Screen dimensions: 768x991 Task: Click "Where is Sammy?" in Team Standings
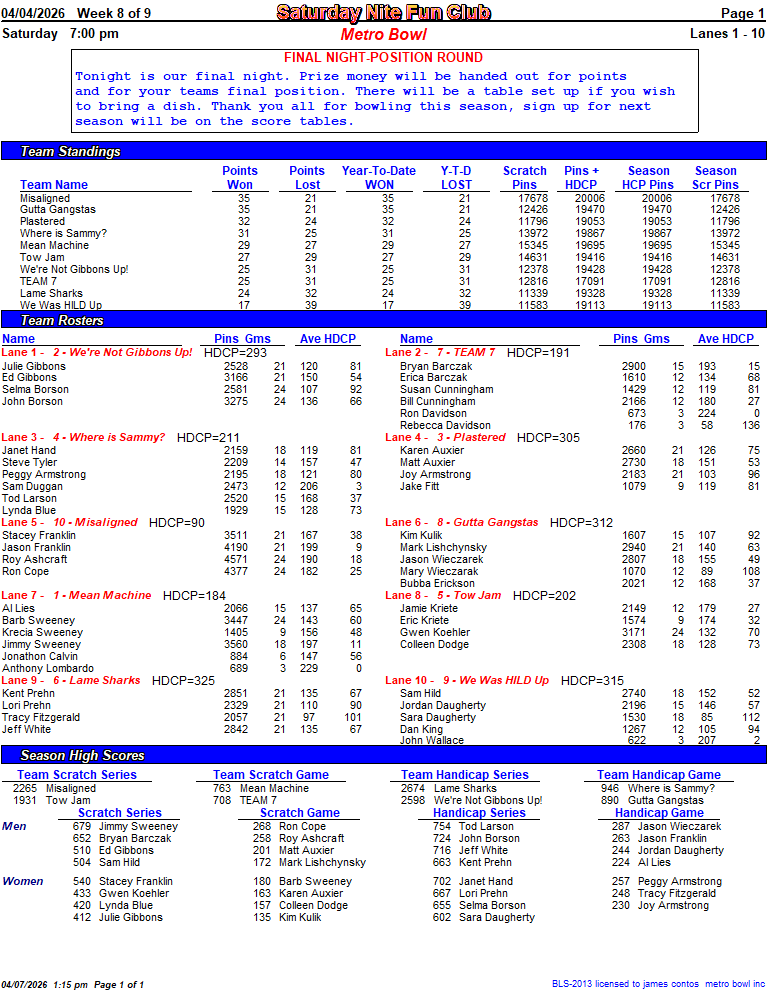pos(63,233)
